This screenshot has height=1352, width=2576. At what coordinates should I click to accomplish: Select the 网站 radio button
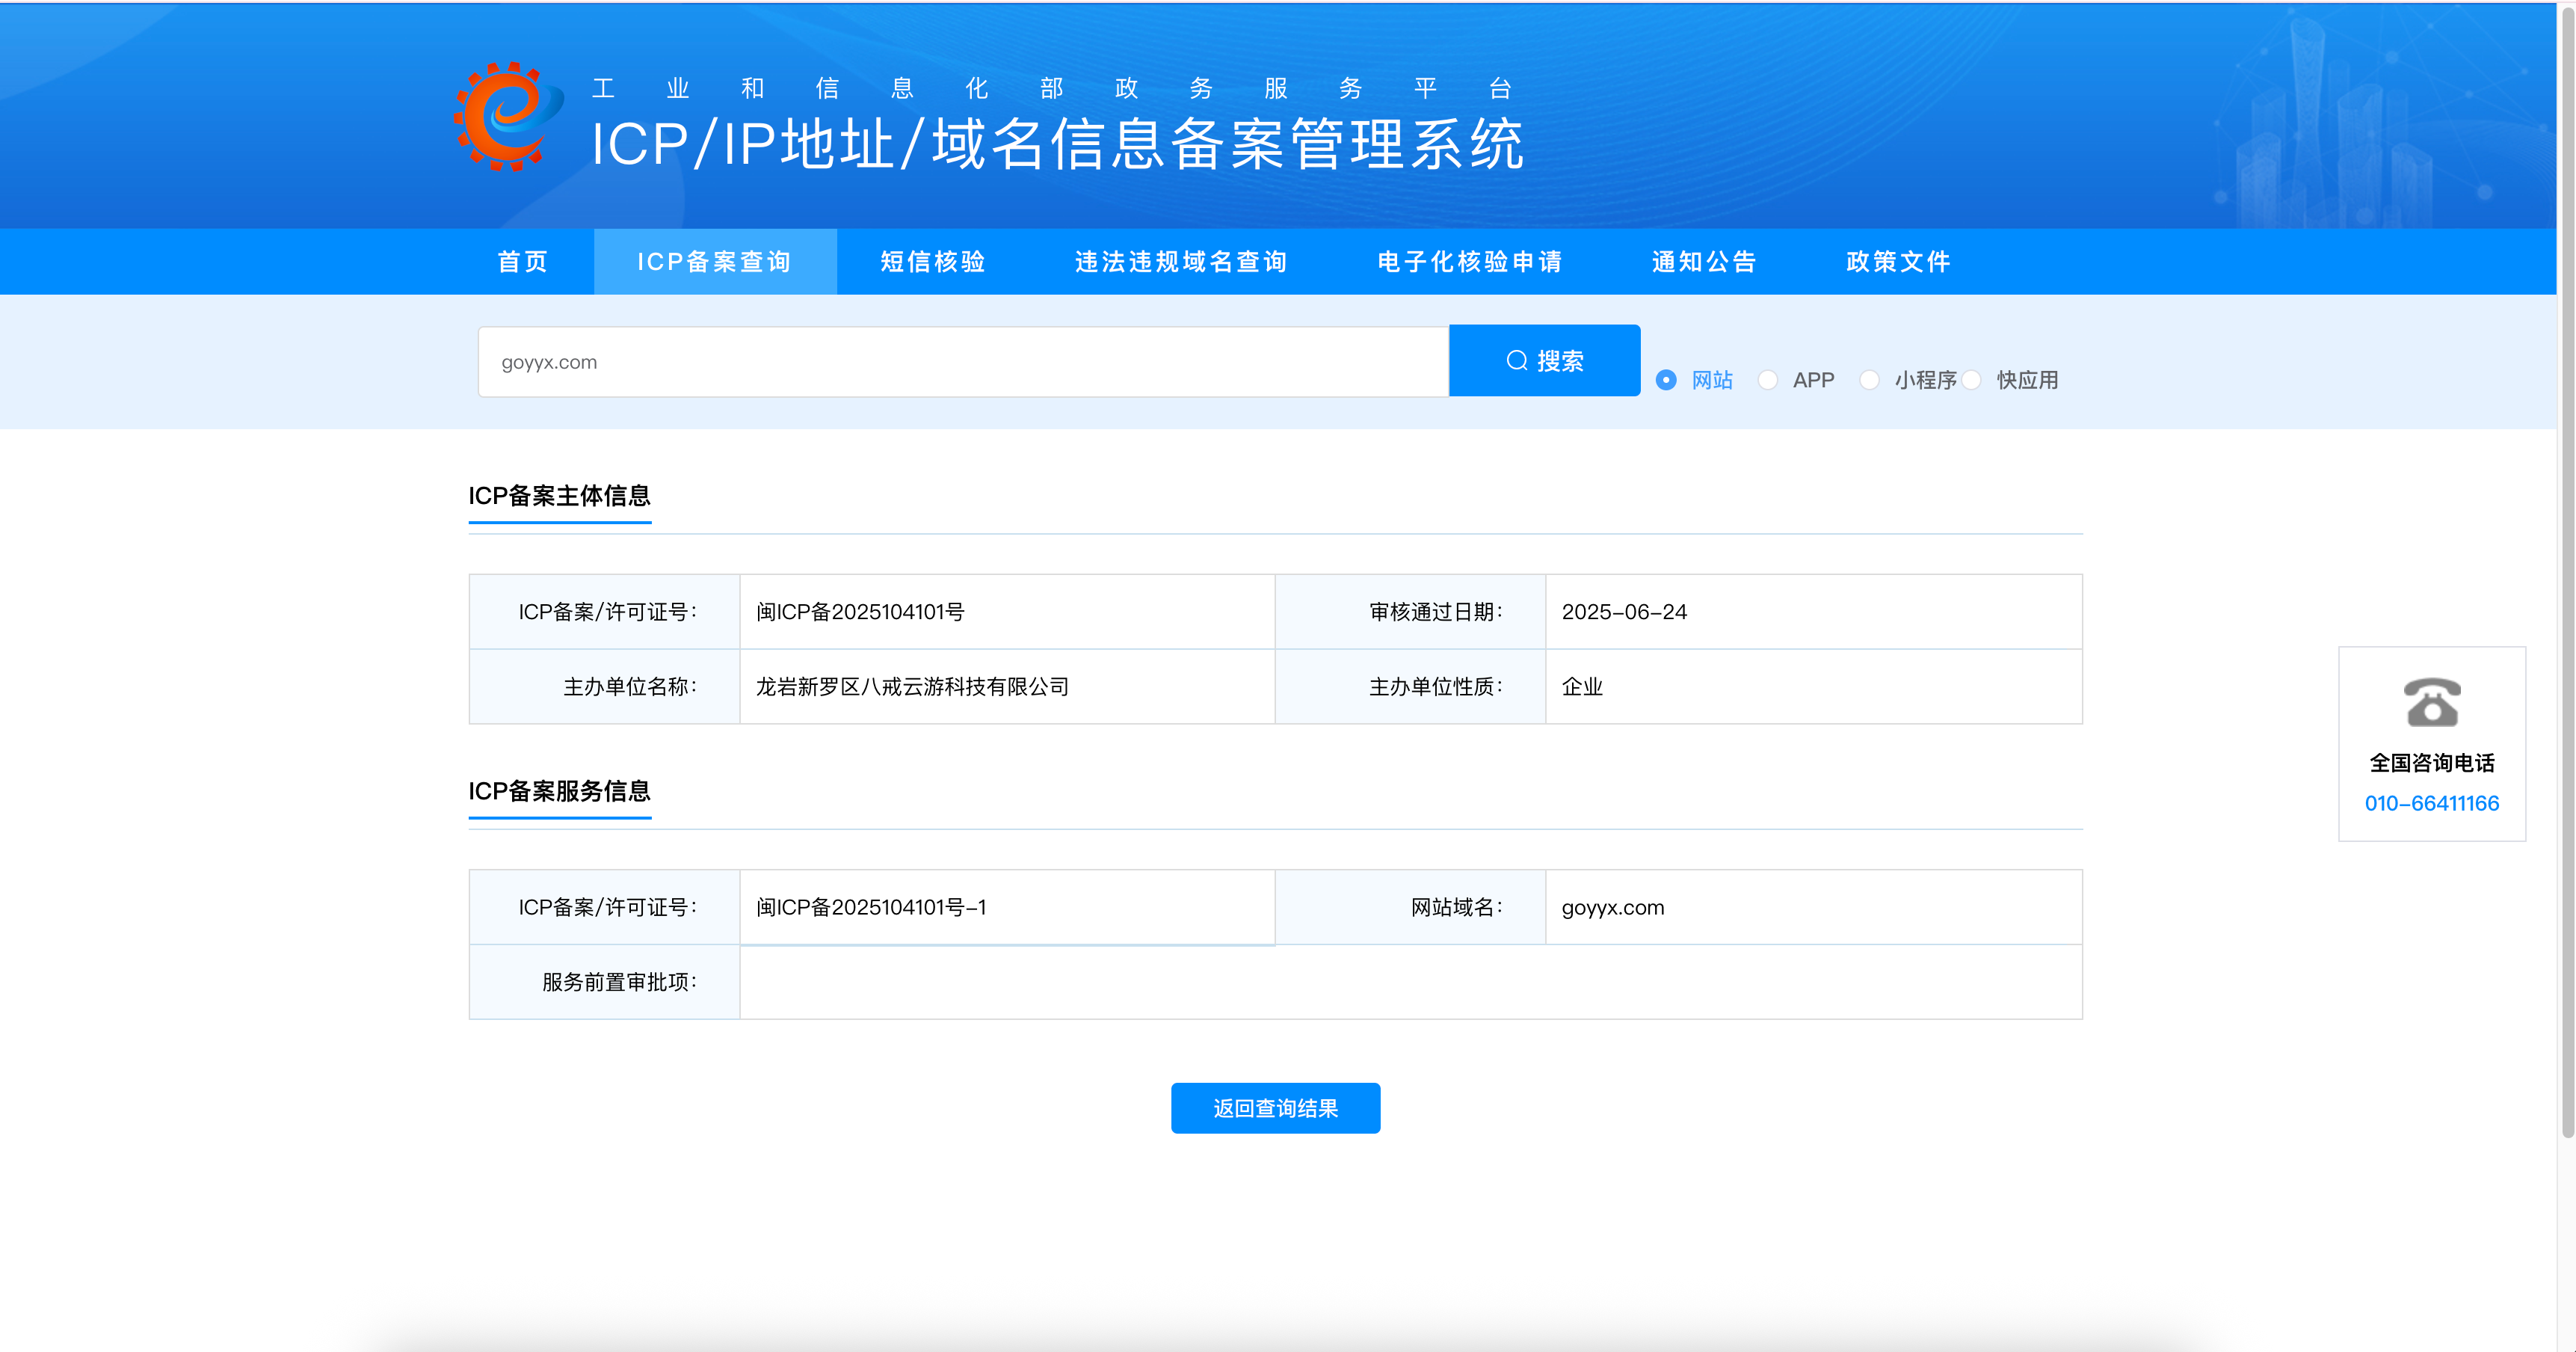[x=1666, y=380]
